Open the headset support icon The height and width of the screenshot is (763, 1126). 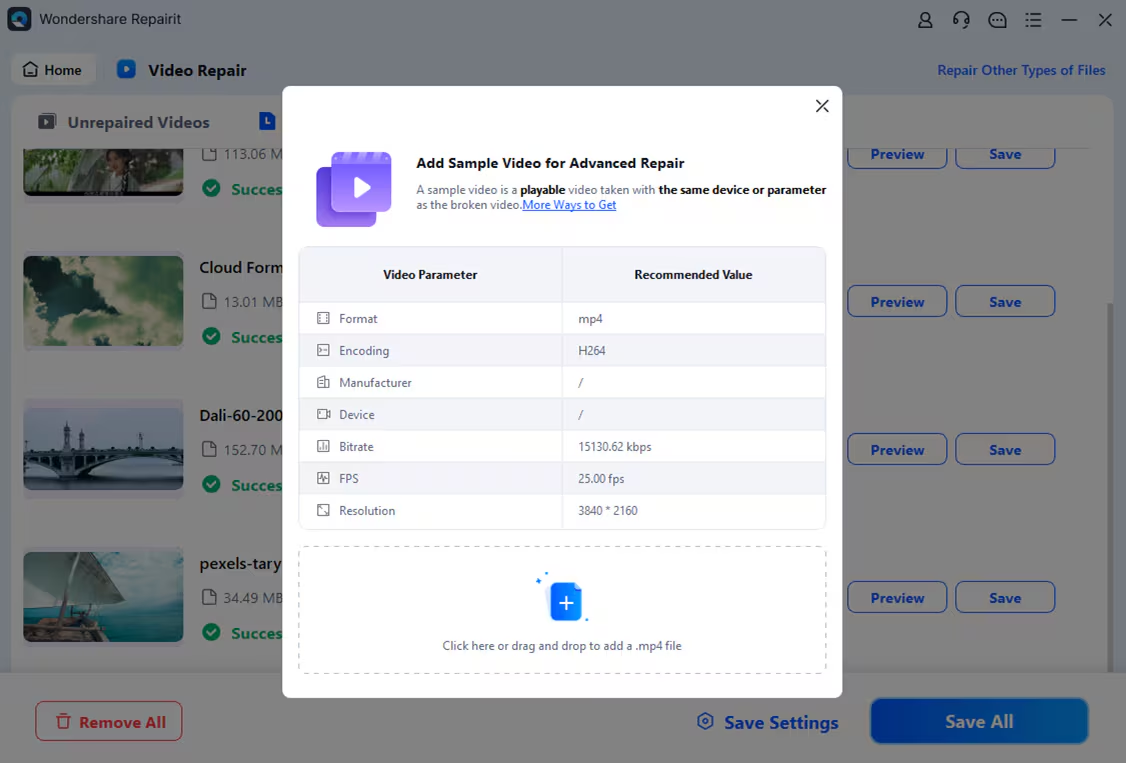point(961,20)
